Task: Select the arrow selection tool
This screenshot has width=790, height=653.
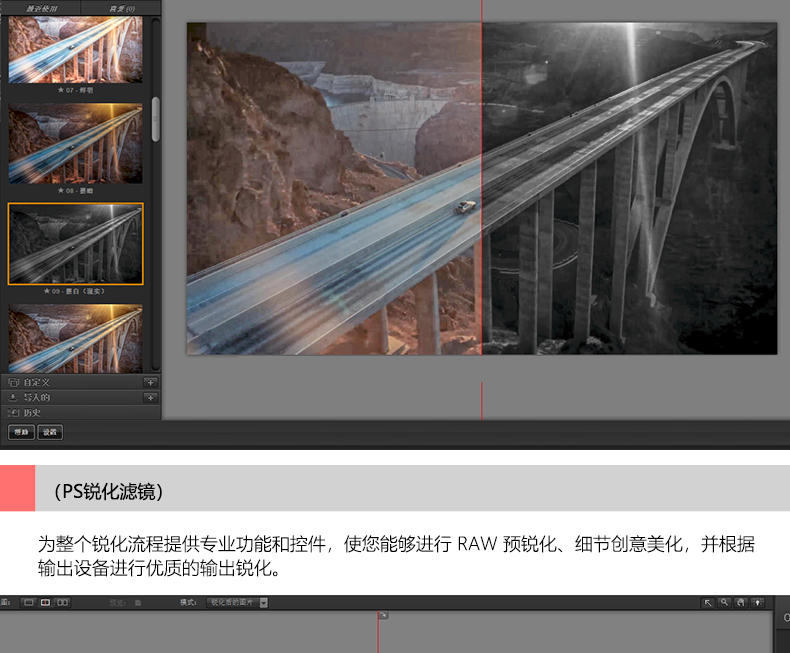Action: pos(708,603)
